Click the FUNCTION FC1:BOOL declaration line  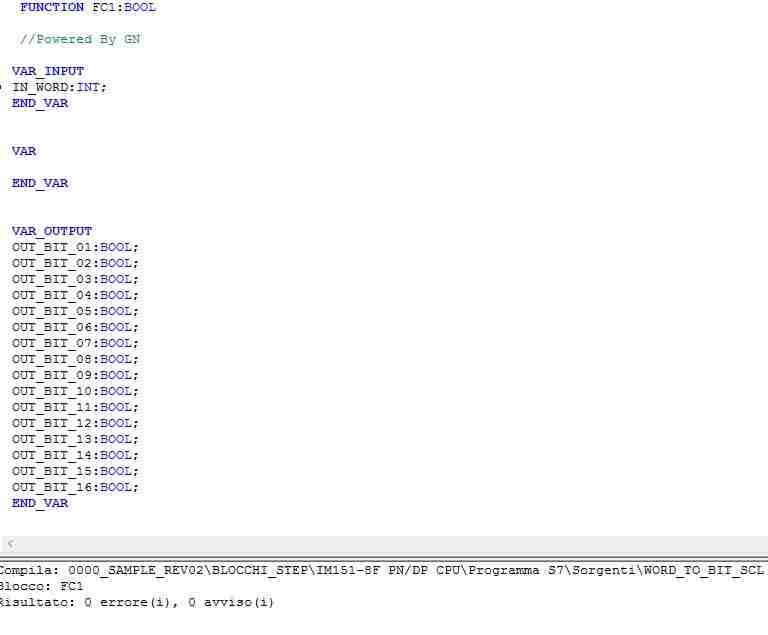[x=88, y=7]
